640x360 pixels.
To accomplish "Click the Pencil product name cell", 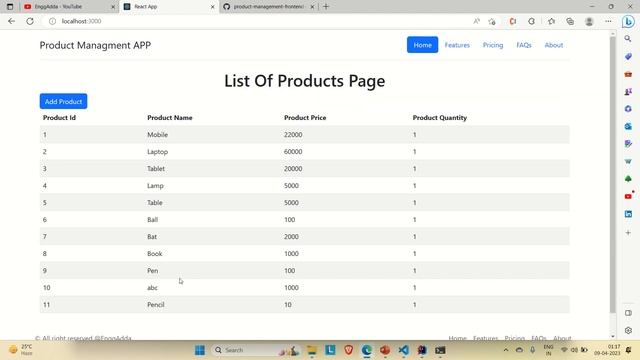I will (156, 305).
